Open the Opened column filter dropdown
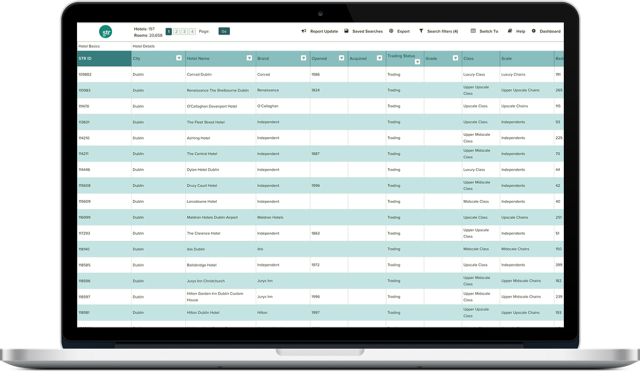The image size is (640, 372). [x=341, y=58]
